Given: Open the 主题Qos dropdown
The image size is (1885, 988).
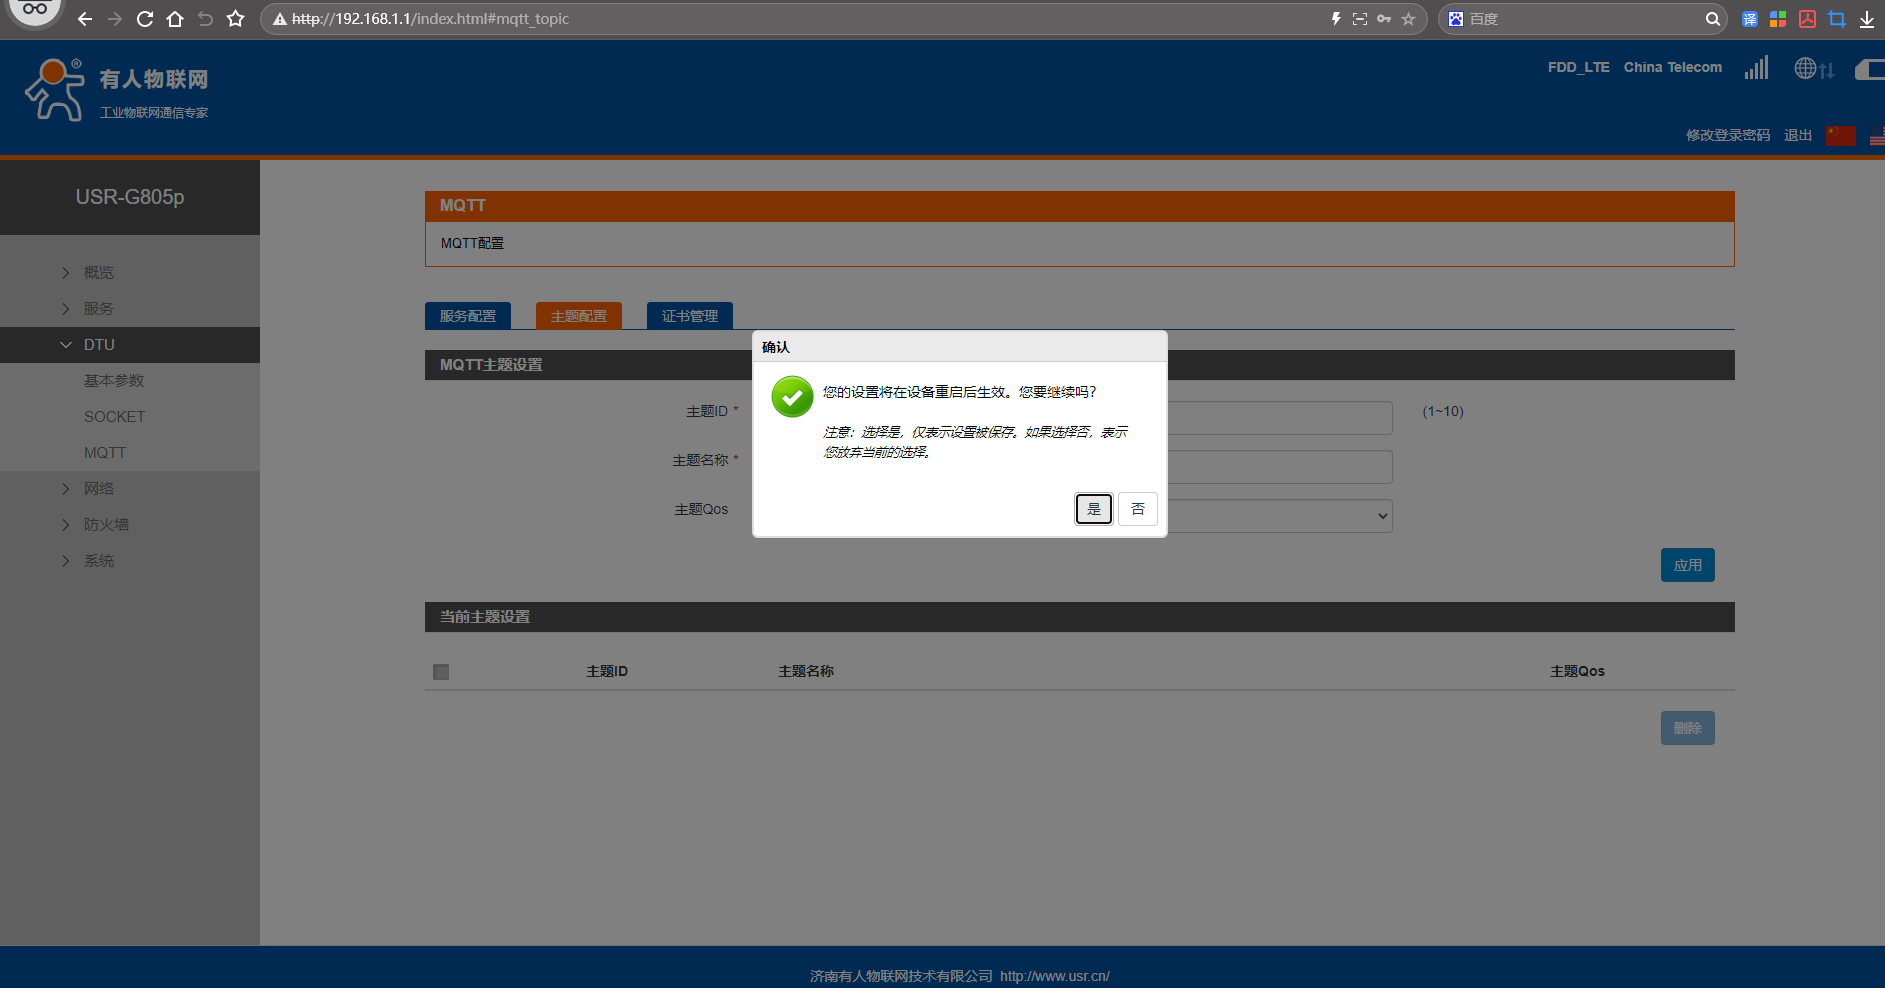Looking at the screenshot, I should (1280, 516).
